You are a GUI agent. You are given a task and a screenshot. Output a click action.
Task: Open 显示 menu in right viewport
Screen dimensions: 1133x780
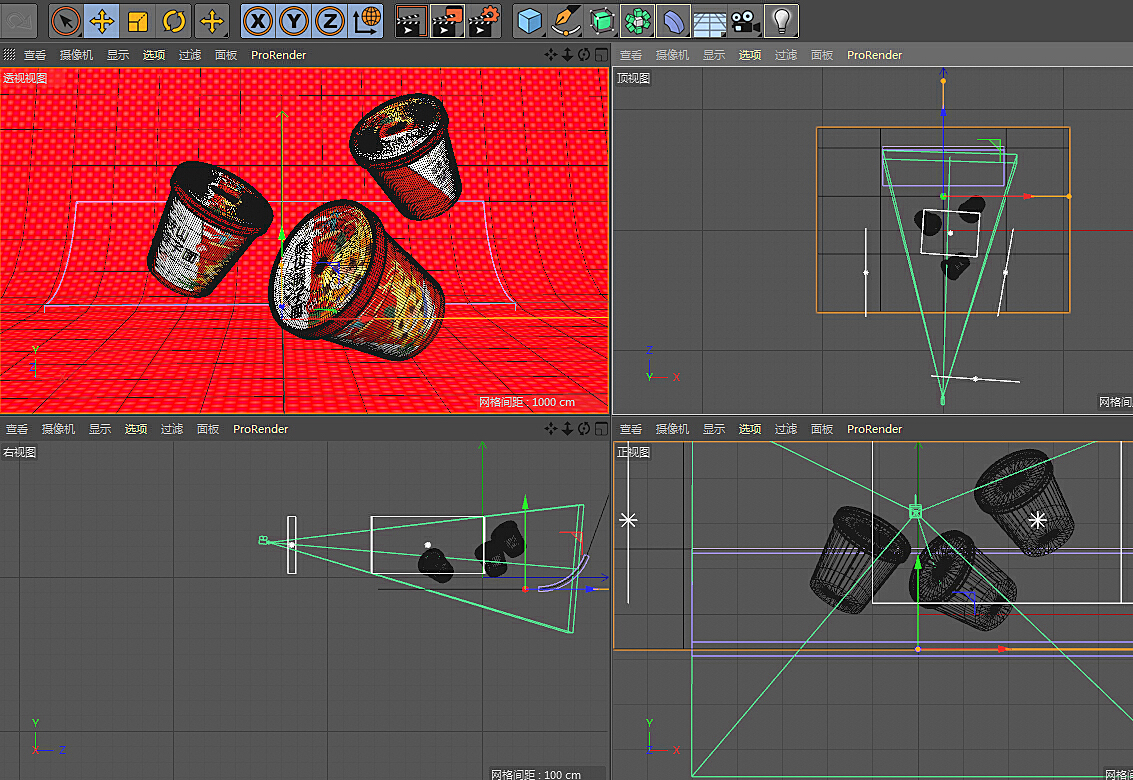coord(100,429)
